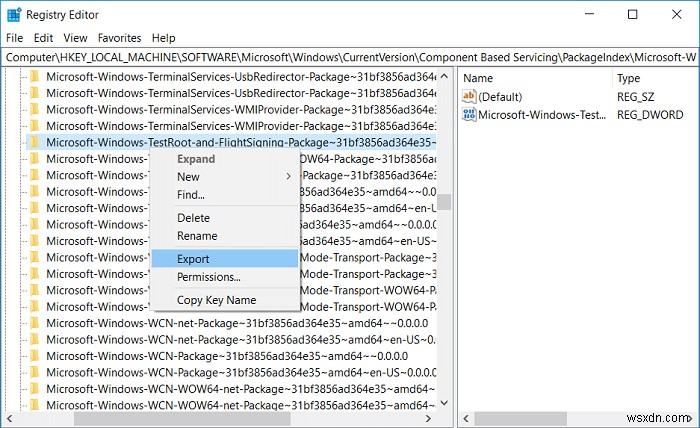The height and width of the screenshot is (428, 700).
Task: Select WCN-Package amd64~en-US key
Action: pyautogui.click(x=241, y=372)
